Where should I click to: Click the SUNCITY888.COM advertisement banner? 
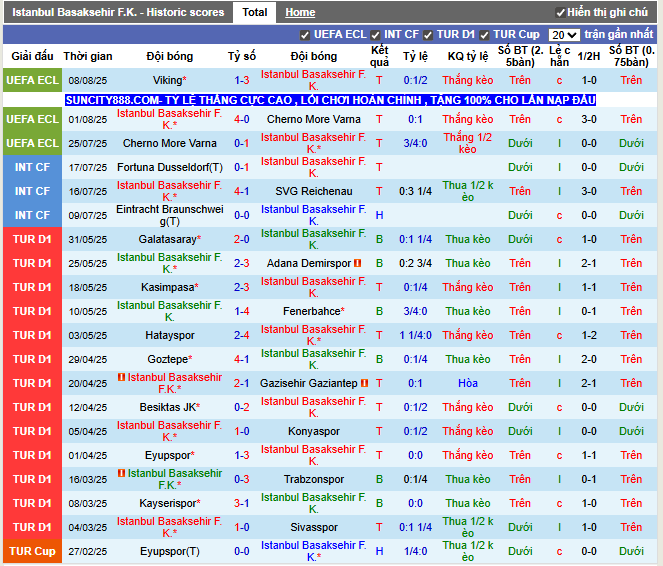point(330,100)
